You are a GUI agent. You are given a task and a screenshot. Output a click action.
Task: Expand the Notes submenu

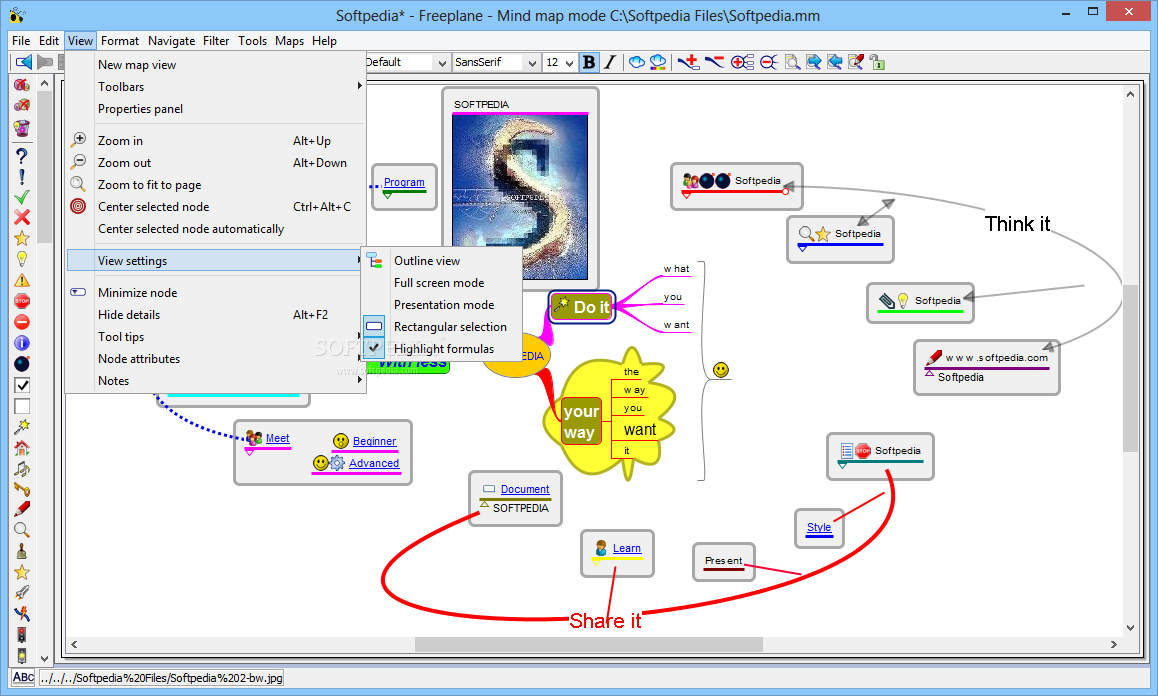pos(216,381)
